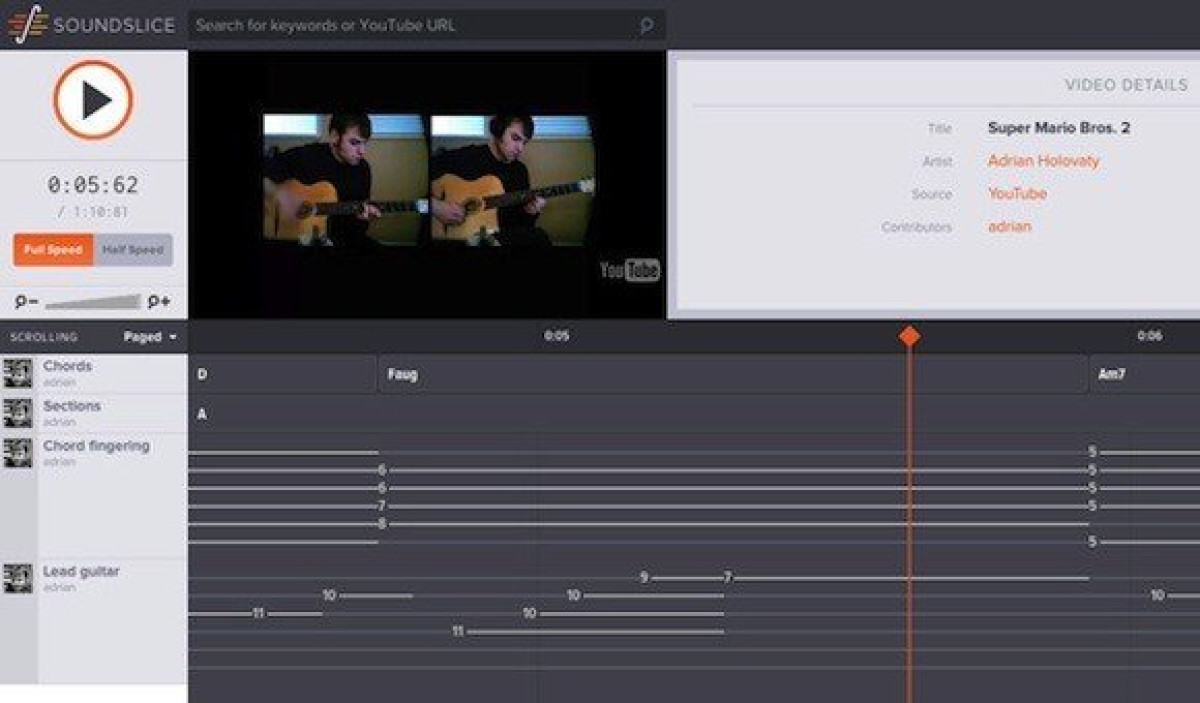Click the zoom in magnifier icon
The width and height of the screenshot is (1200, 703).
(159, 301)
